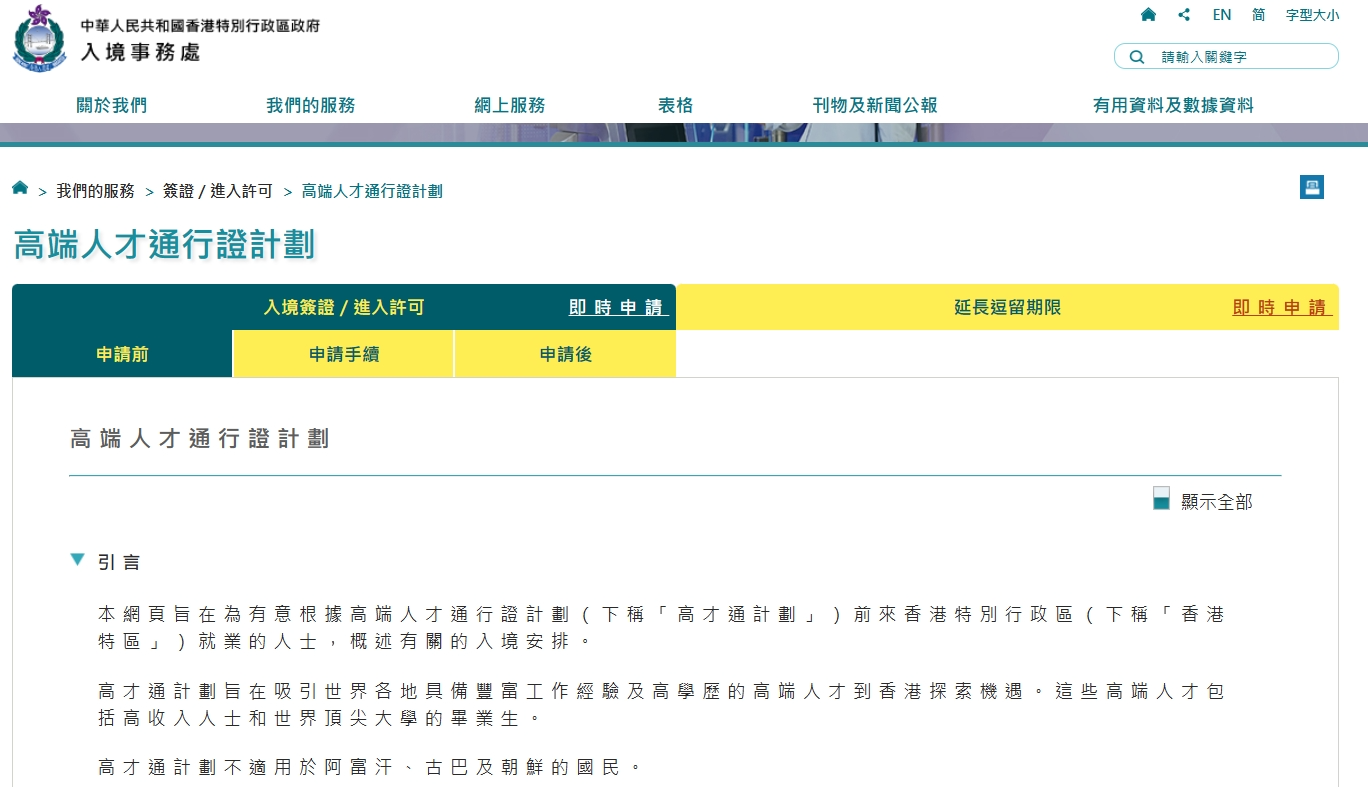
Task: Open 有用資料及數據資料 menu
Action: pos(1173,105)
